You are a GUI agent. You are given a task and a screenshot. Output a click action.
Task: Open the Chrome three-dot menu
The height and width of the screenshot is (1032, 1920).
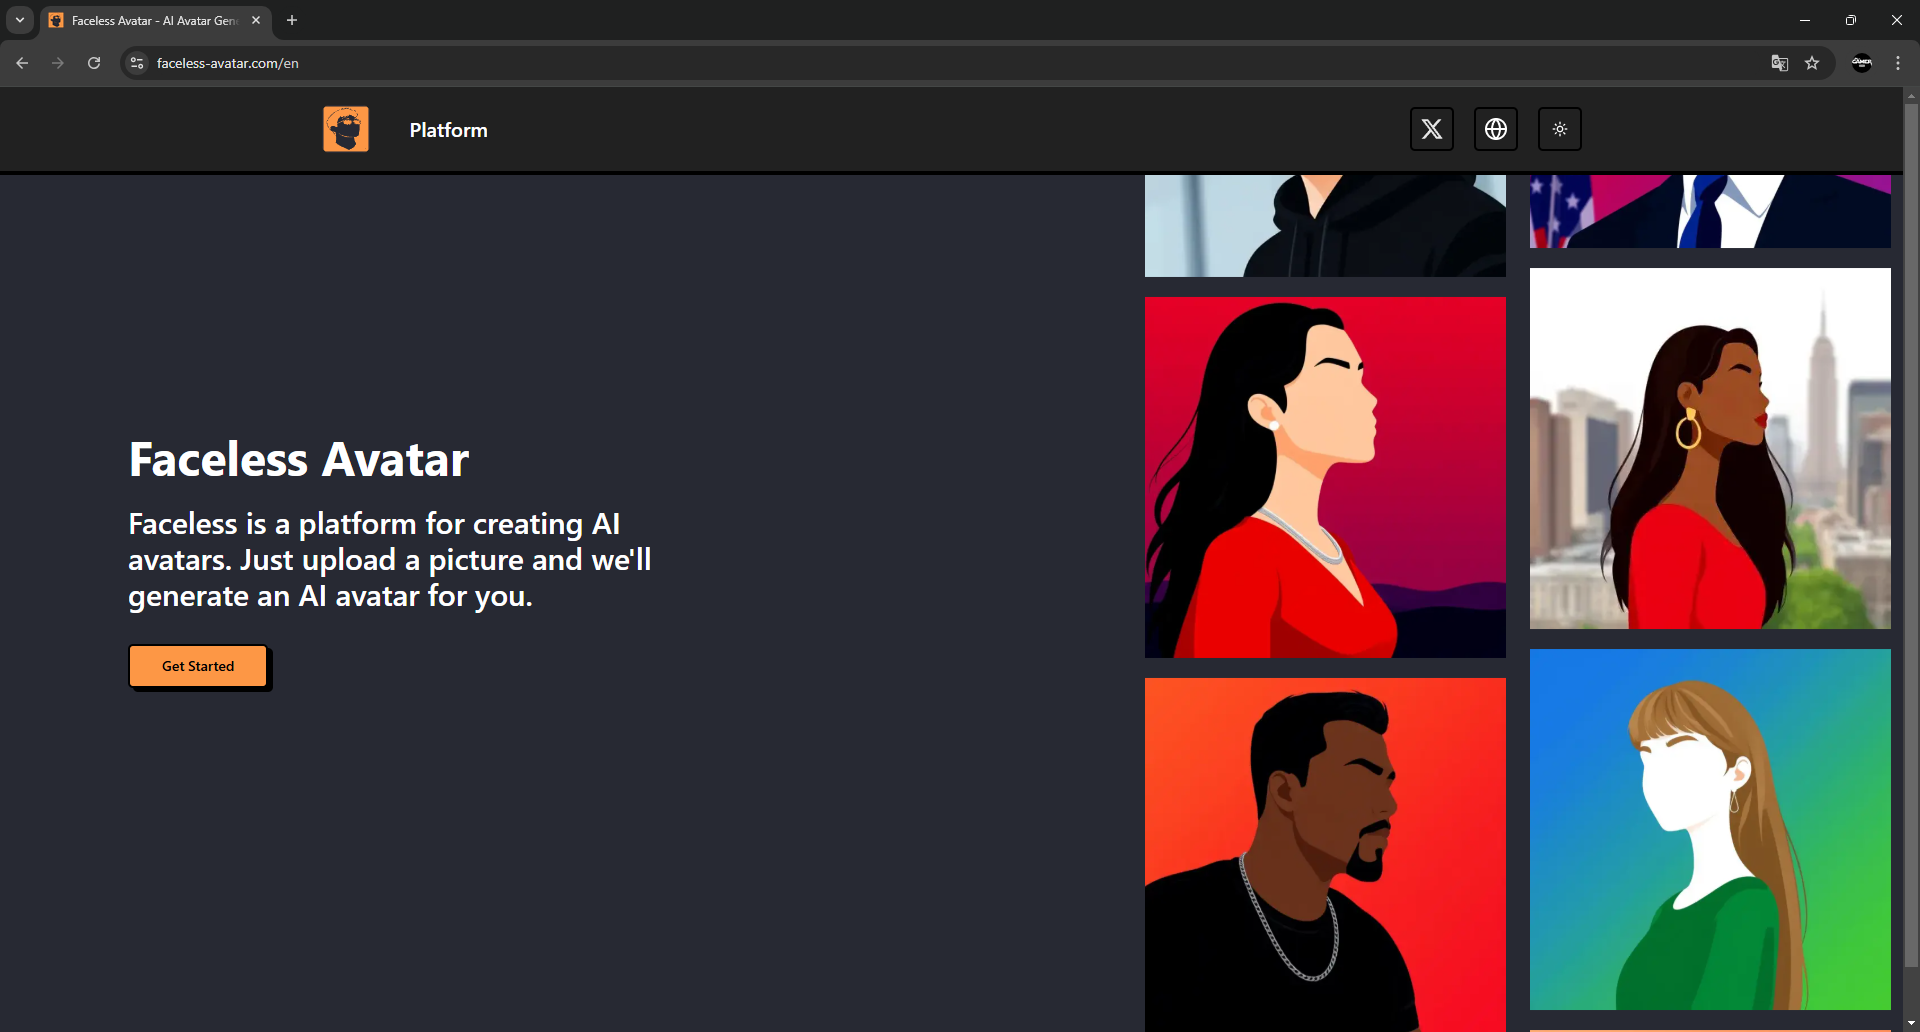[x=1898, y=63]
